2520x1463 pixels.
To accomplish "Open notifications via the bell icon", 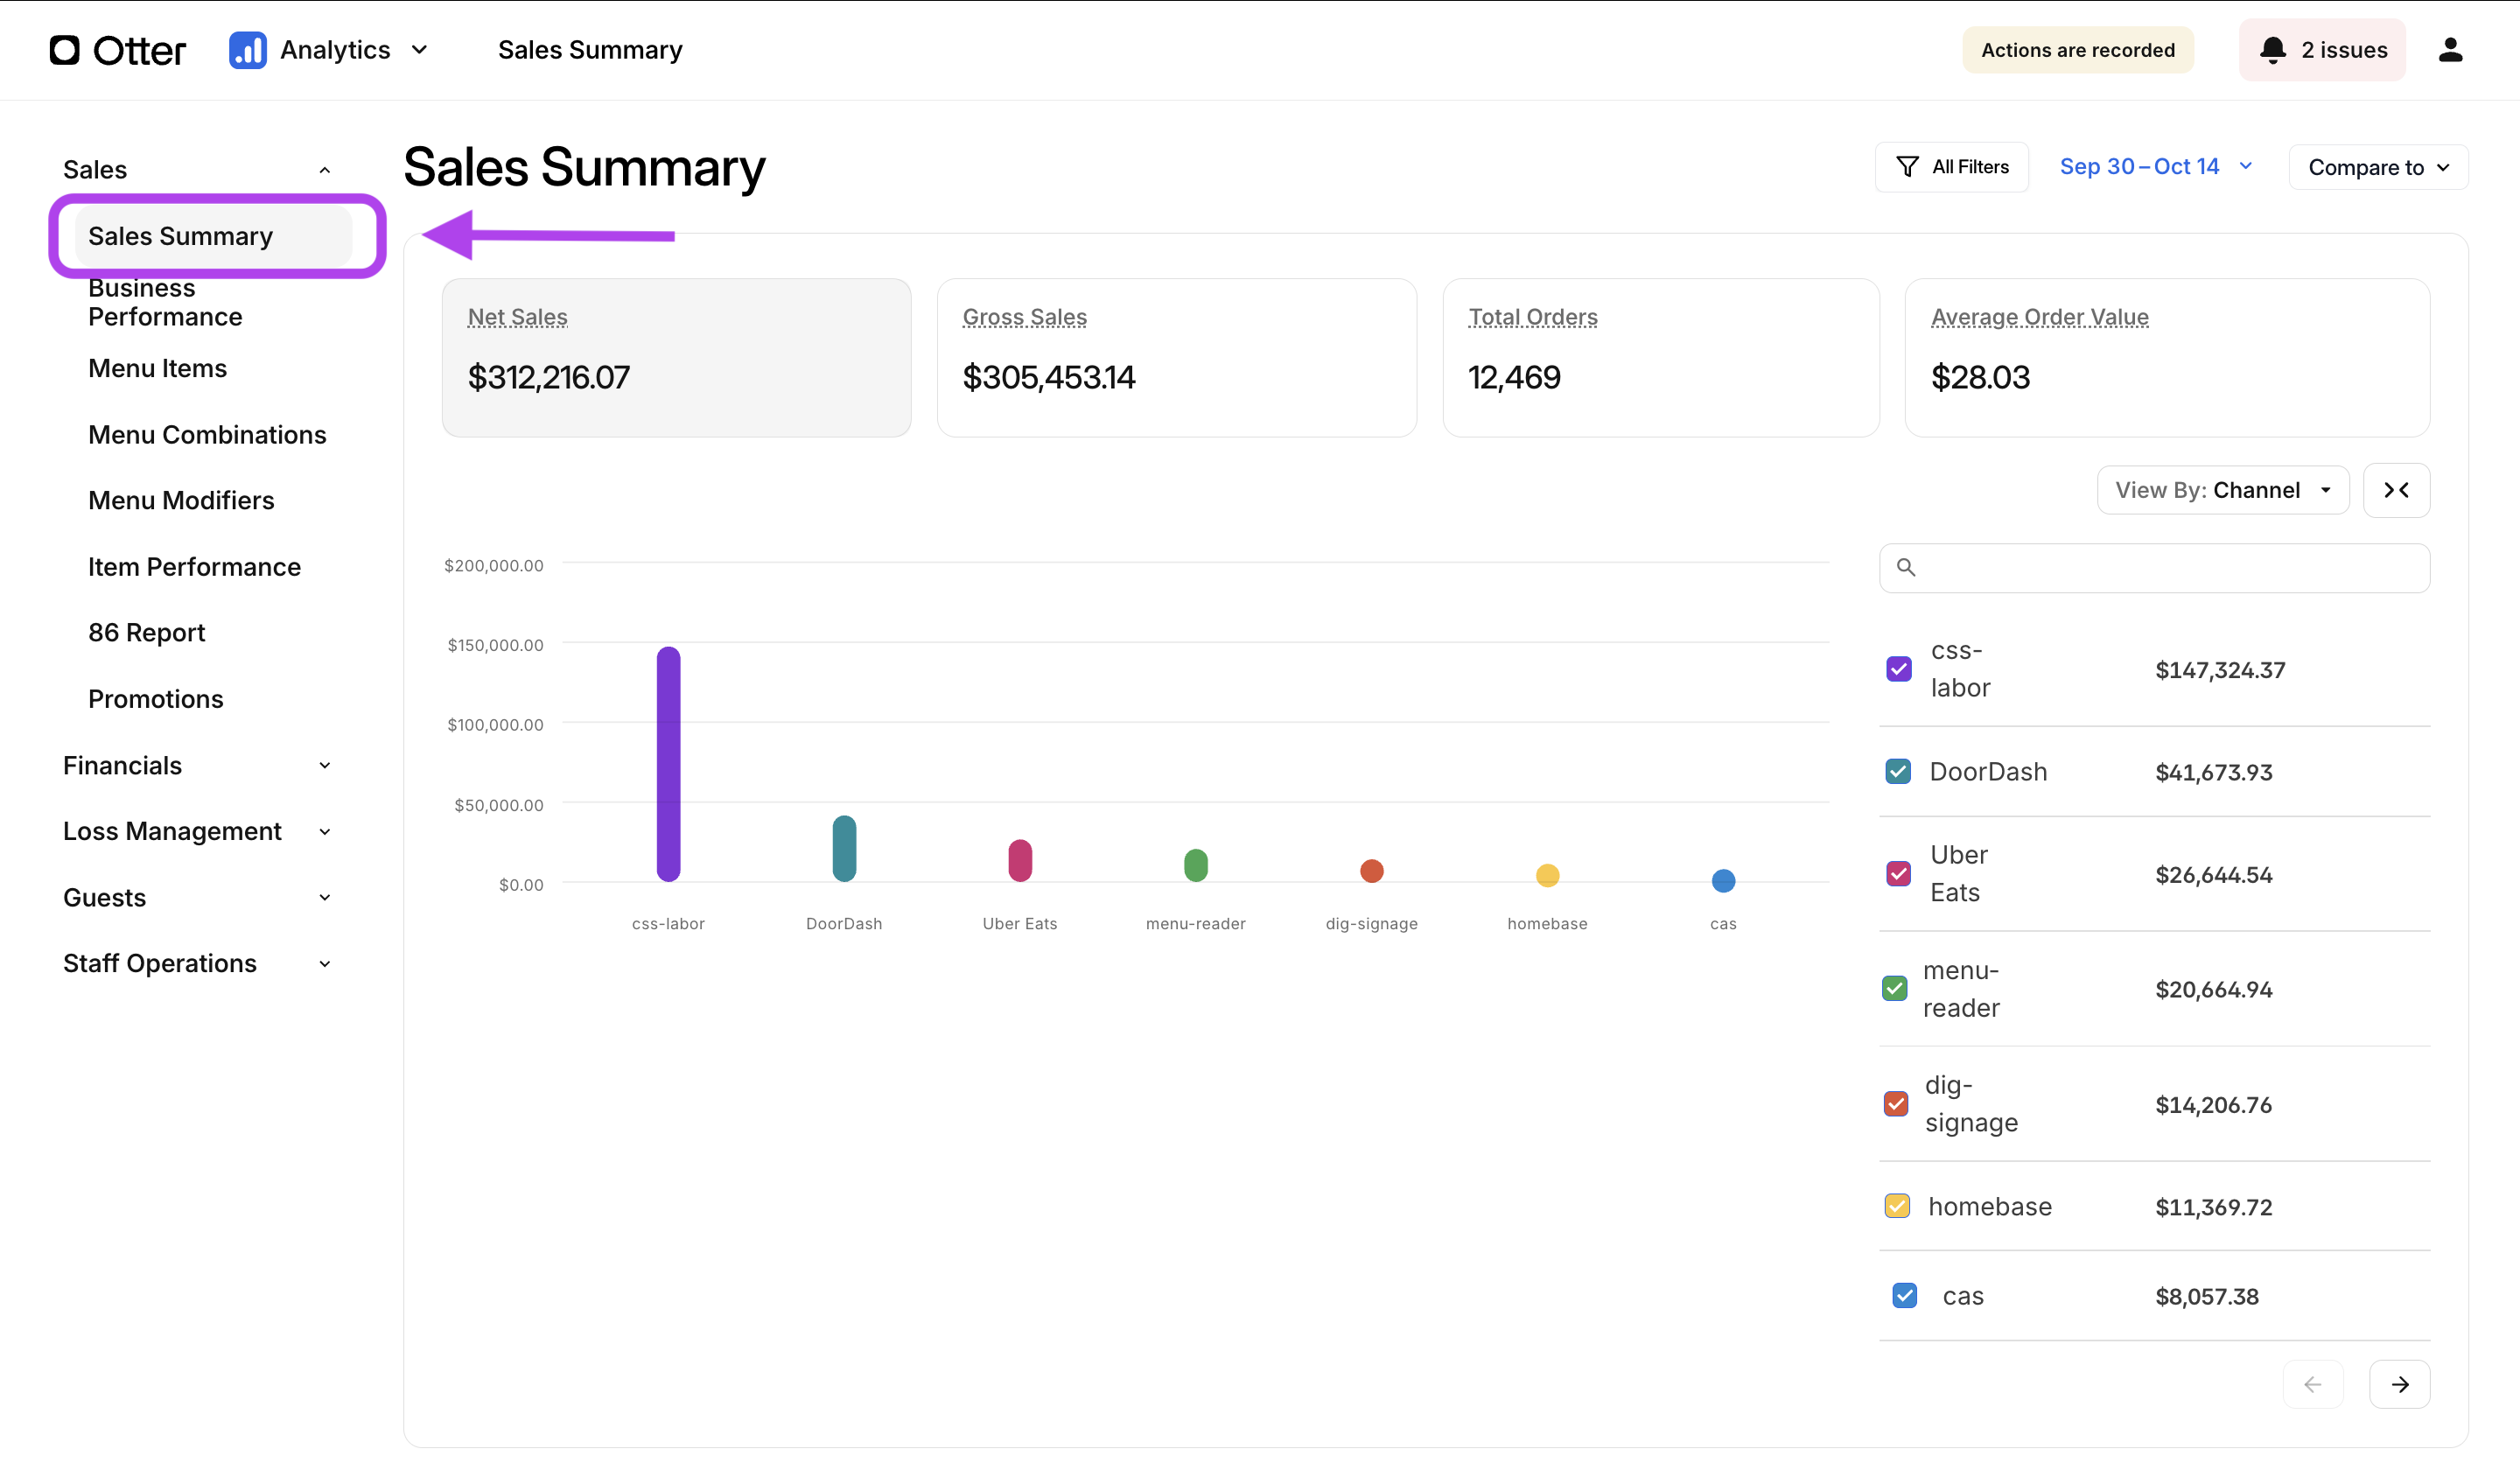I will pyautogui.click(x=2272, y=50).
